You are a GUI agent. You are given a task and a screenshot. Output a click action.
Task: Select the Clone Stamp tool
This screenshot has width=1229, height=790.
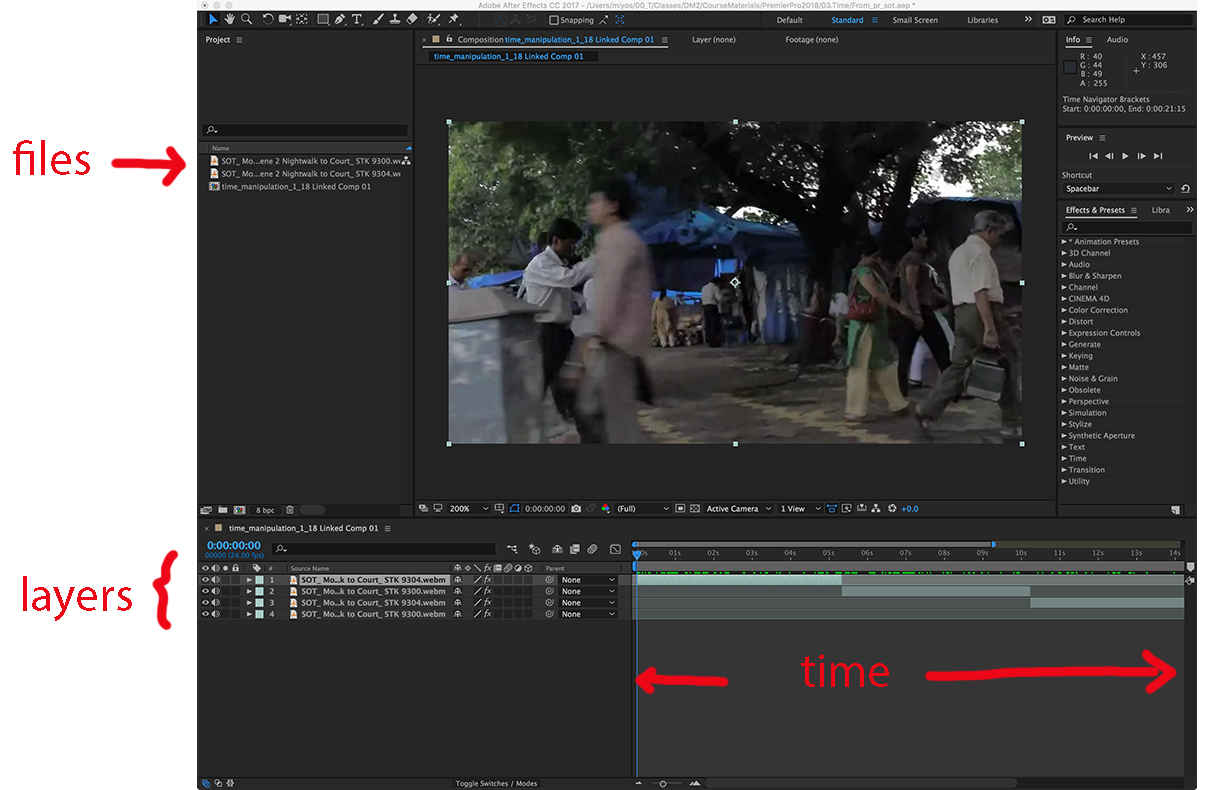[x=395, y=19]
